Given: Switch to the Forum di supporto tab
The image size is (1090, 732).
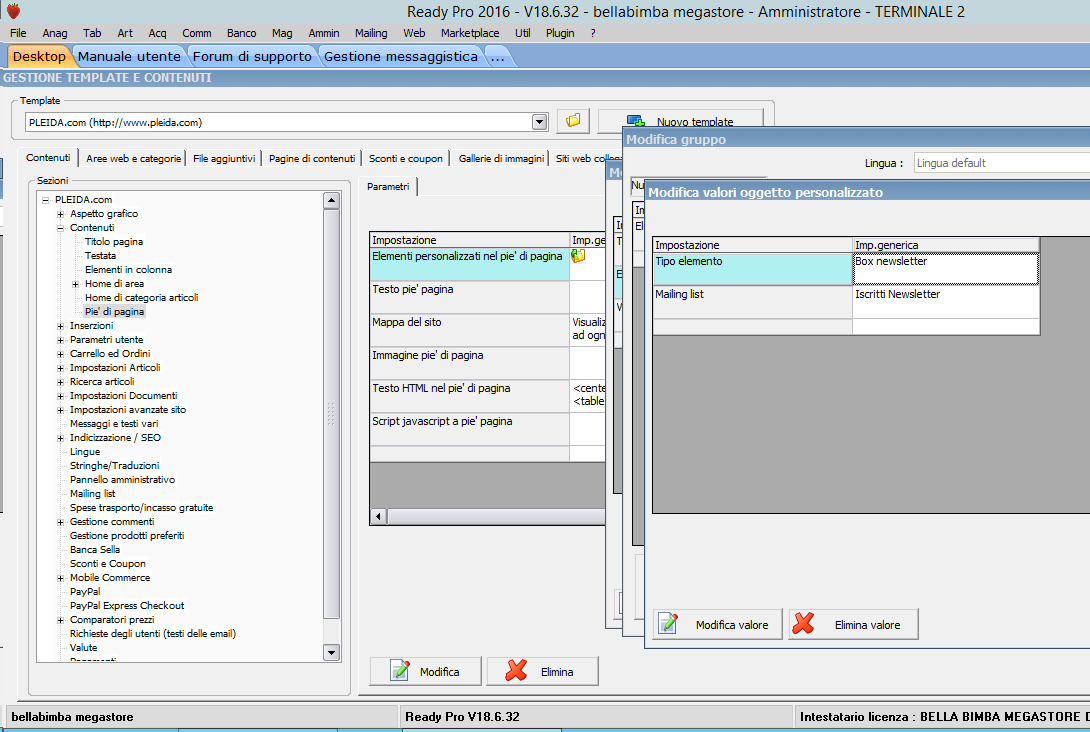Looking at the screenshot, I should coord(252,56).
